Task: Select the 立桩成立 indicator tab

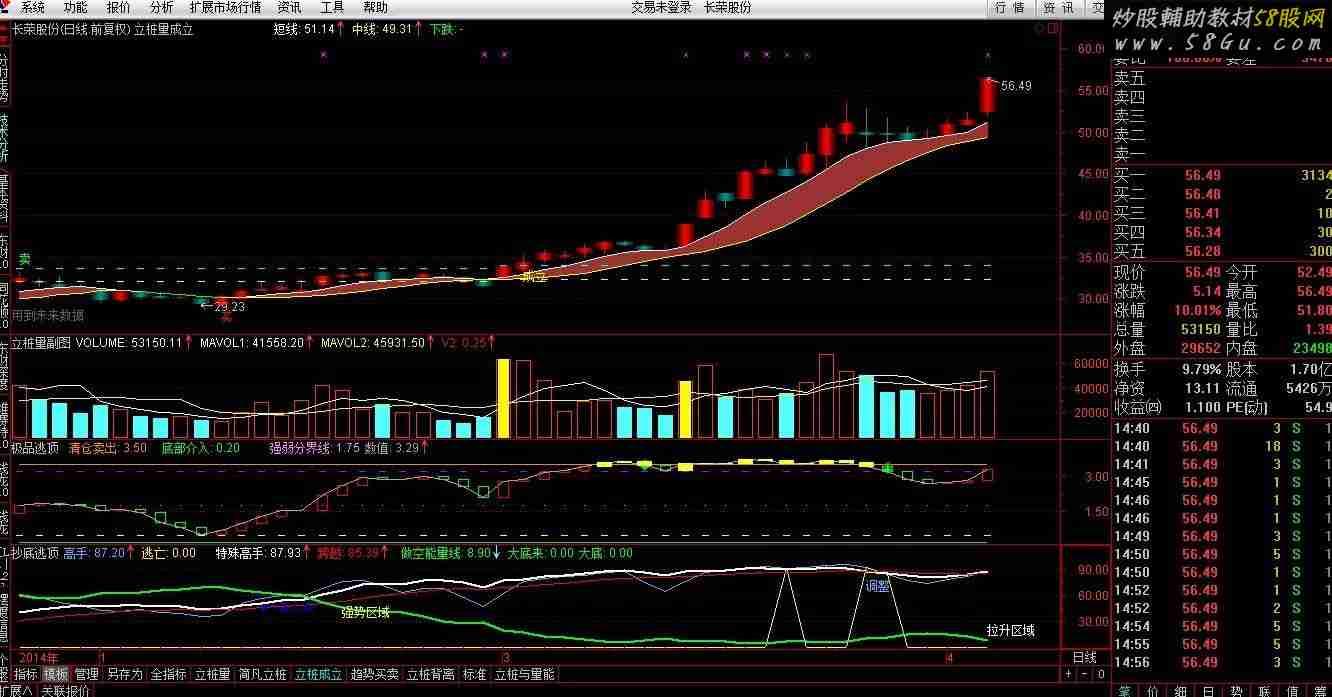Action: [318, 674]
